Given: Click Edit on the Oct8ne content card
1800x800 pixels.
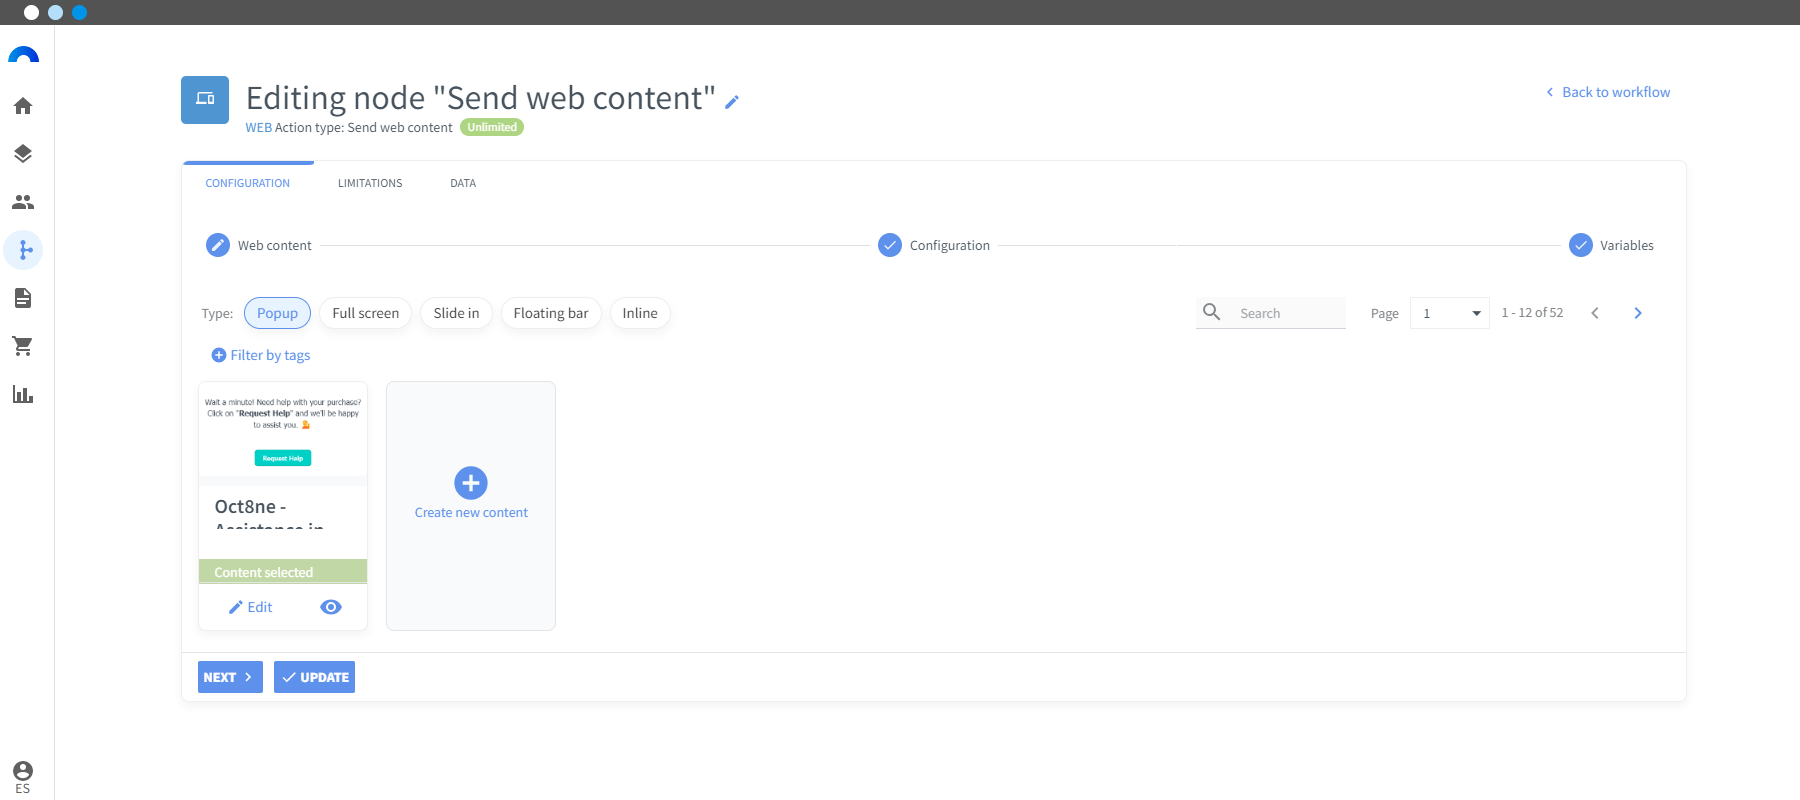Looking at the screenshot, I should coord(250,607).
